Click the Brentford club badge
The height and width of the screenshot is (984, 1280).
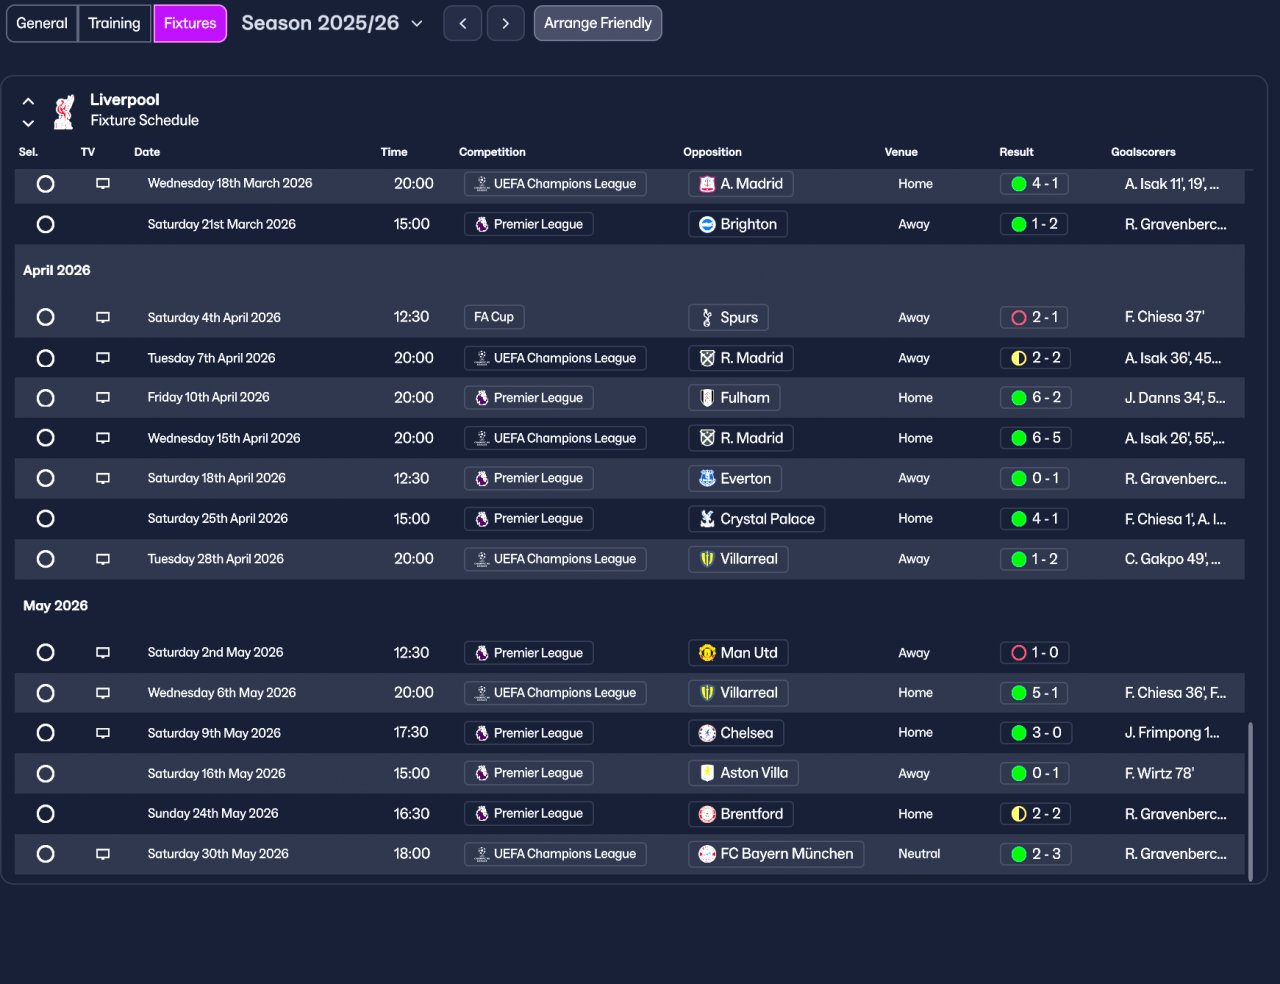pyautogui.click(x=707, y=814)
